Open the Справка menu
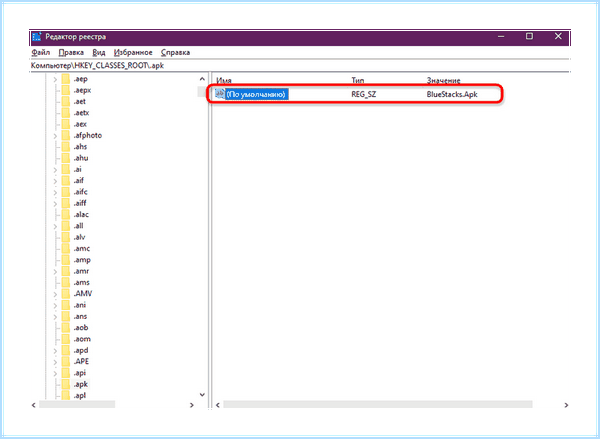The width and height of the screenshot is (600, 439). point(175,52)
